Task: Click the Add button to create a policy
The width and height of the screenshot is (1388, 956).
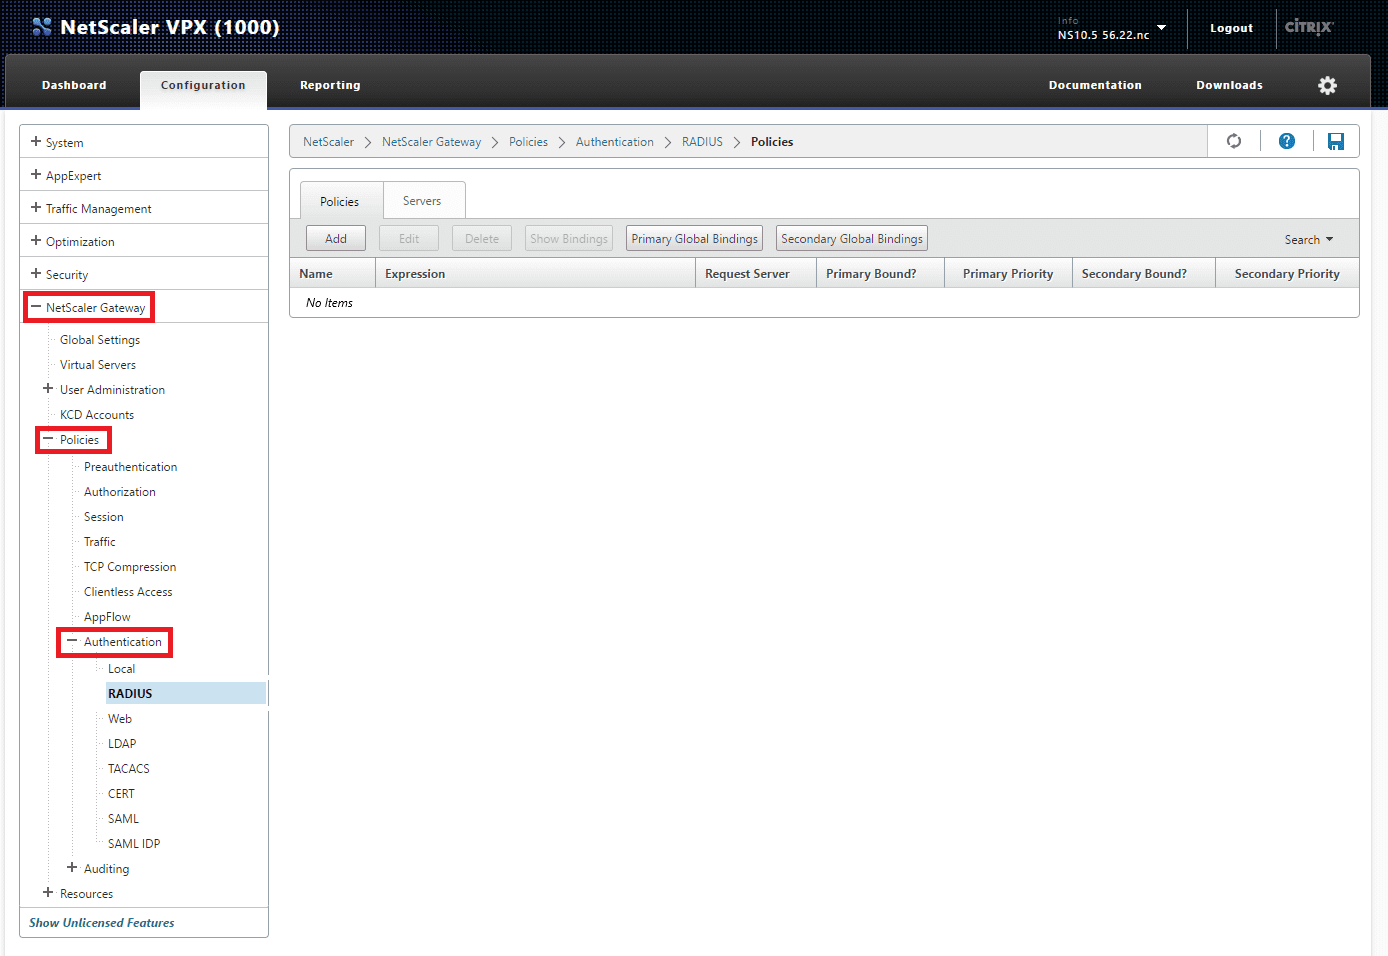Action: click(335, 238)
